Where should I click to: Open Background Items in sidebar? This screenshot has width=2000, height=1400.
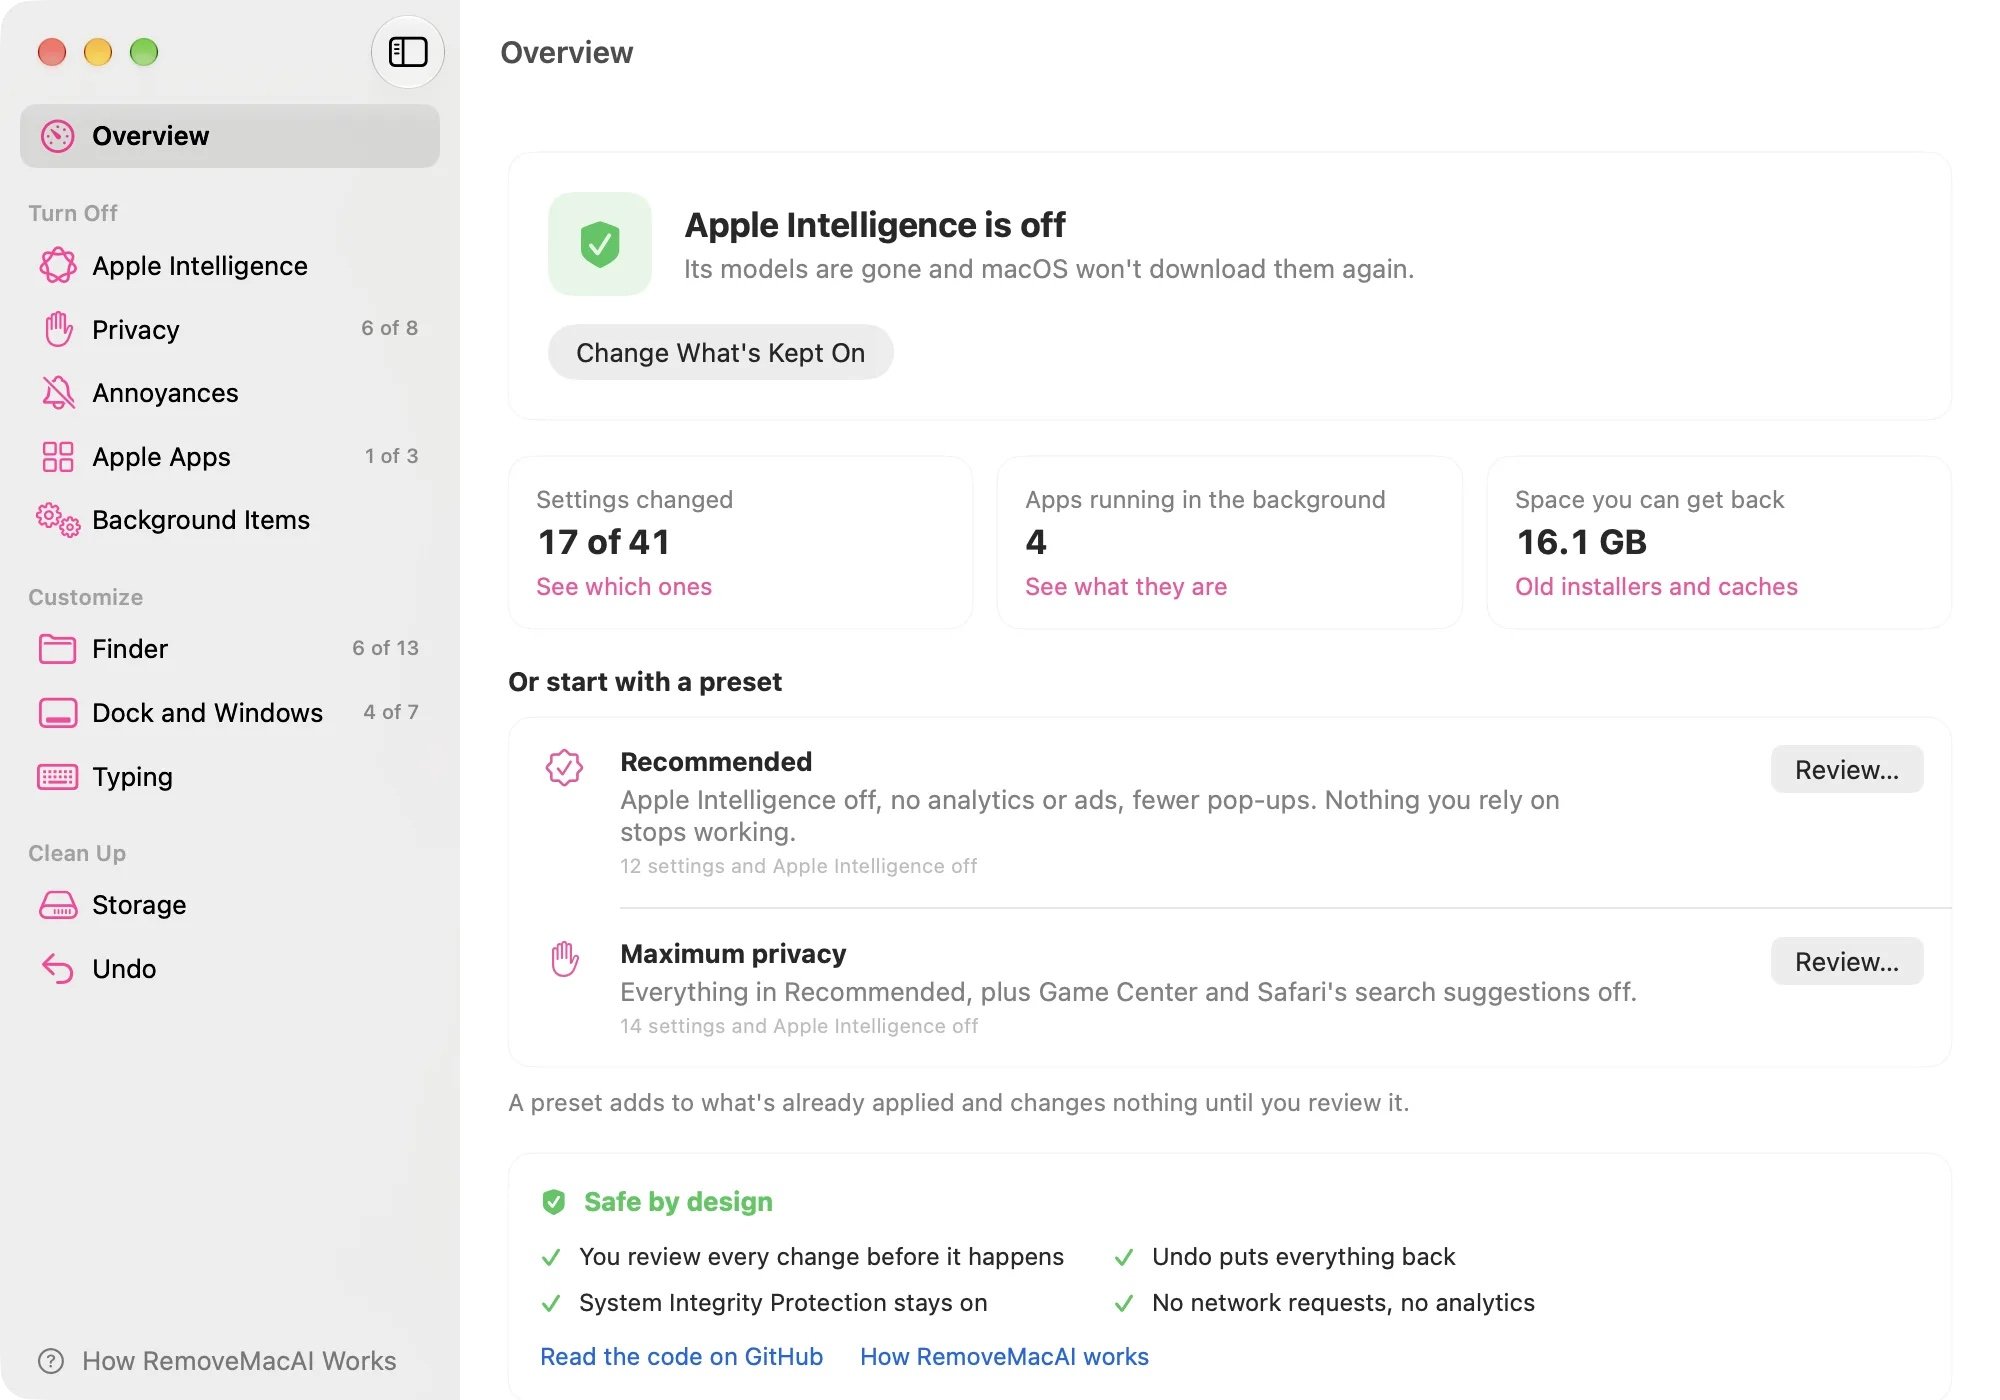230,520
